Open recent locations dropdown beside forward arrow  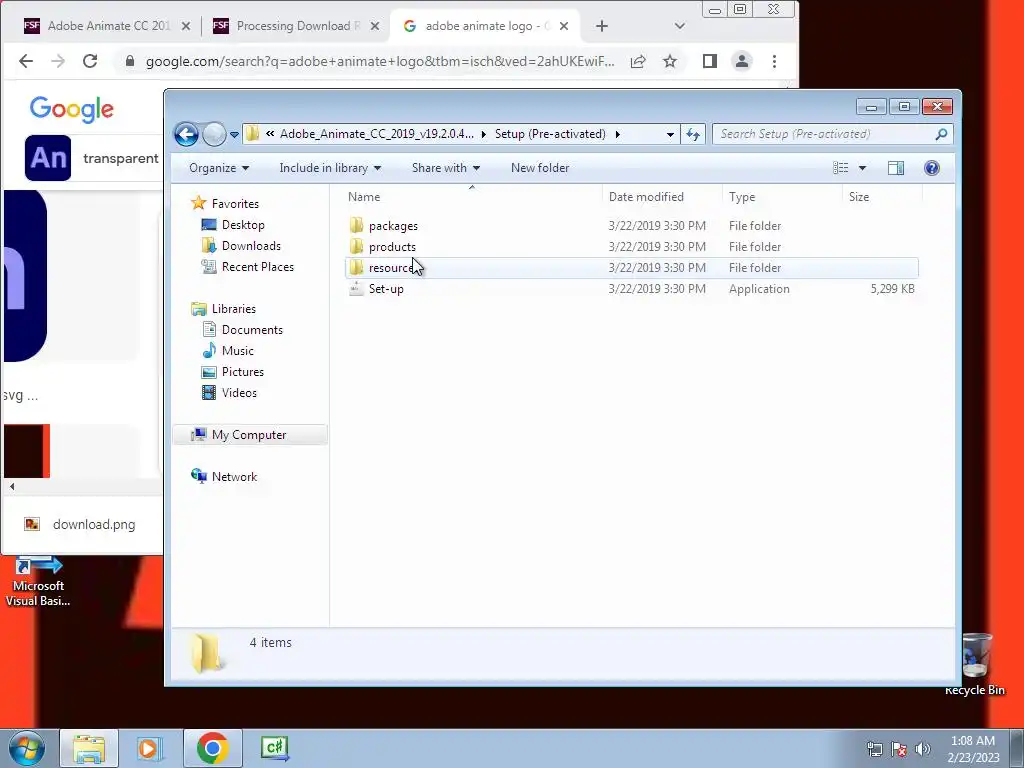tap(234, 135)
